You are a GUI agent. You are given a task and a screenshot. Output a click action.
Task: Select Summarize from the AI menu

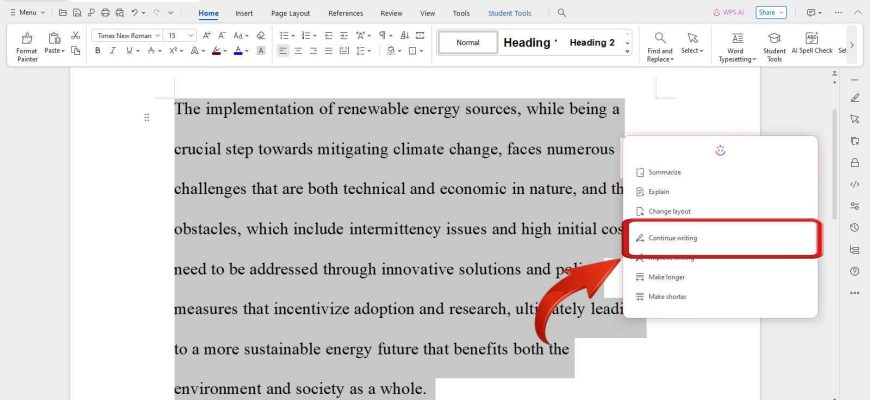(x=664, y=172)
